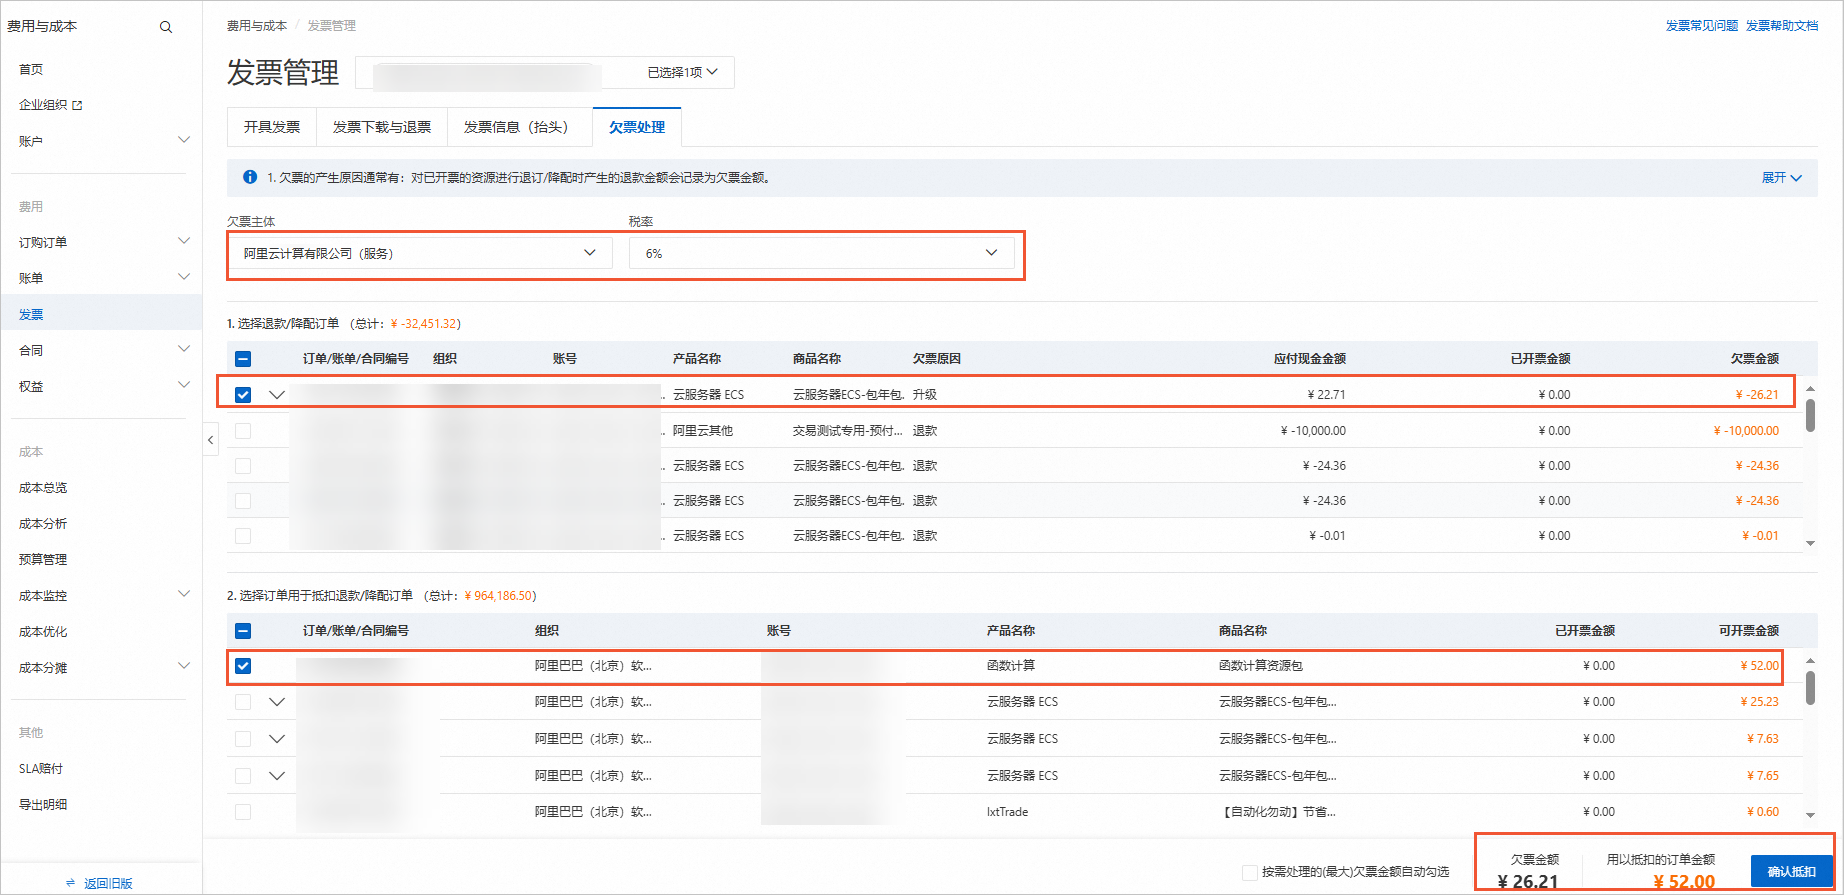
Task: Toggle select-all checkbox in the refund orders table
Action: 243,359
